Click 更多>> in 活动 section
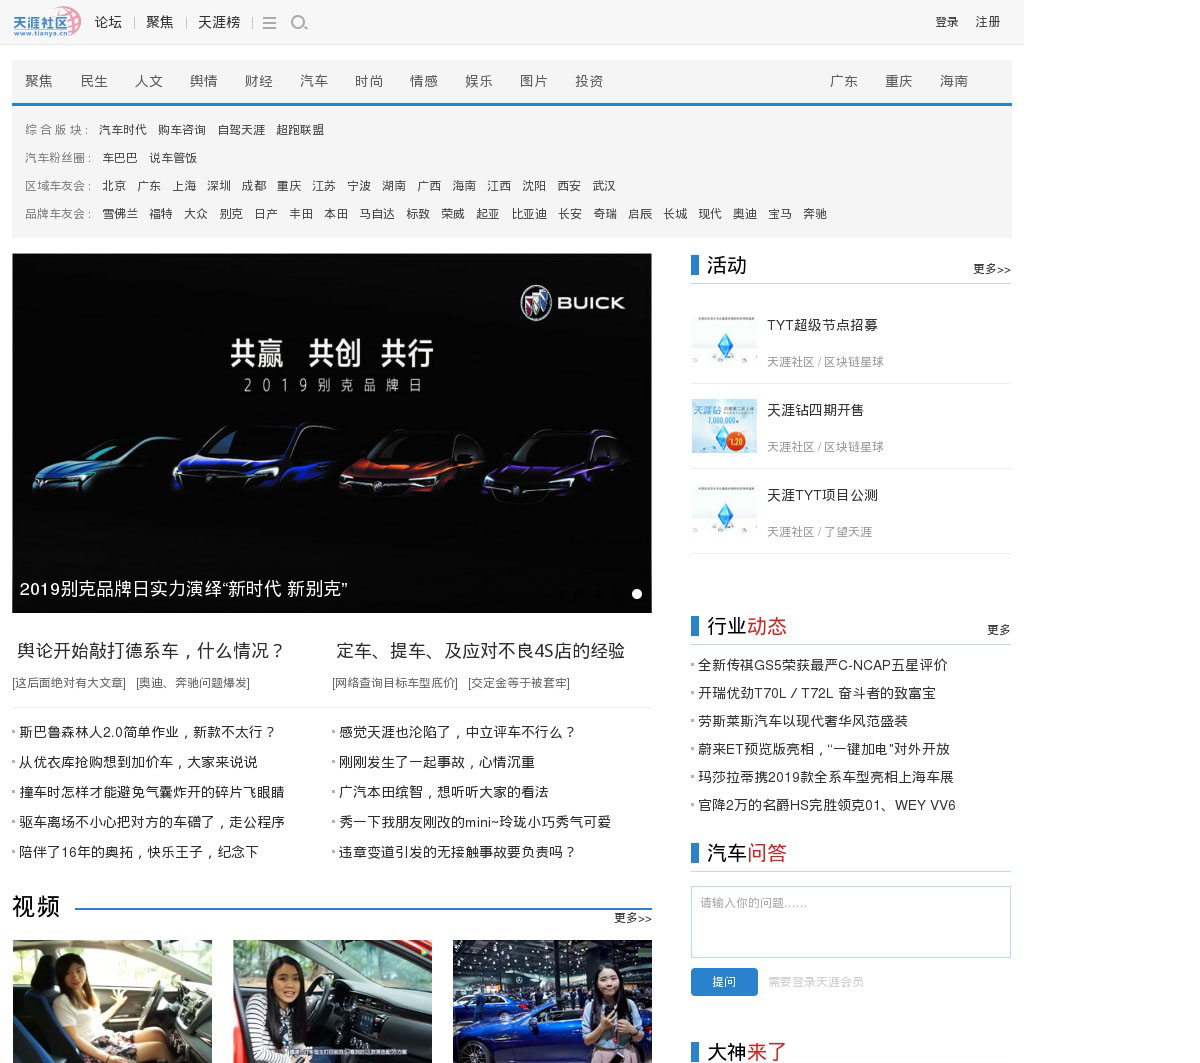 992,269
